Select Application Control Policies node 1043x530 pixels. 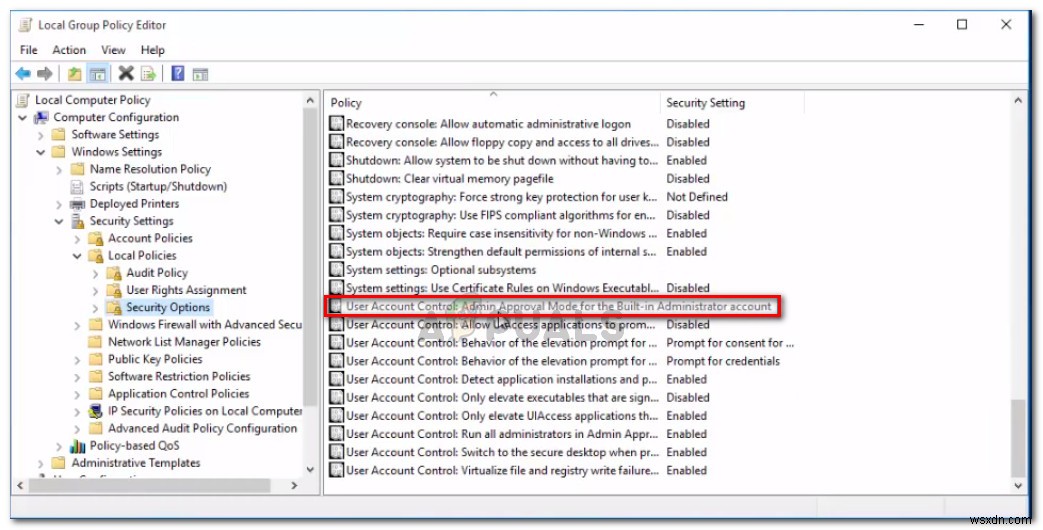178,394
